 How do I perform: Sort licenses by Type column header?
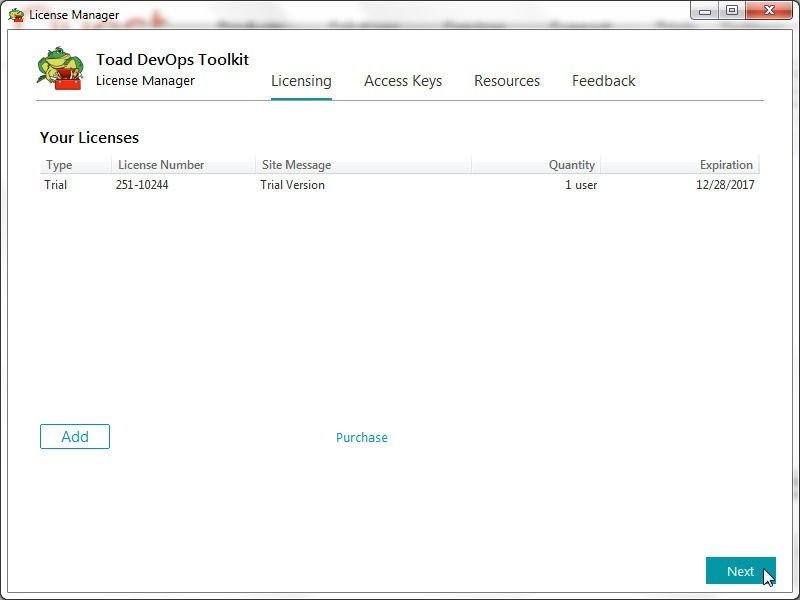tap(76, 165)
